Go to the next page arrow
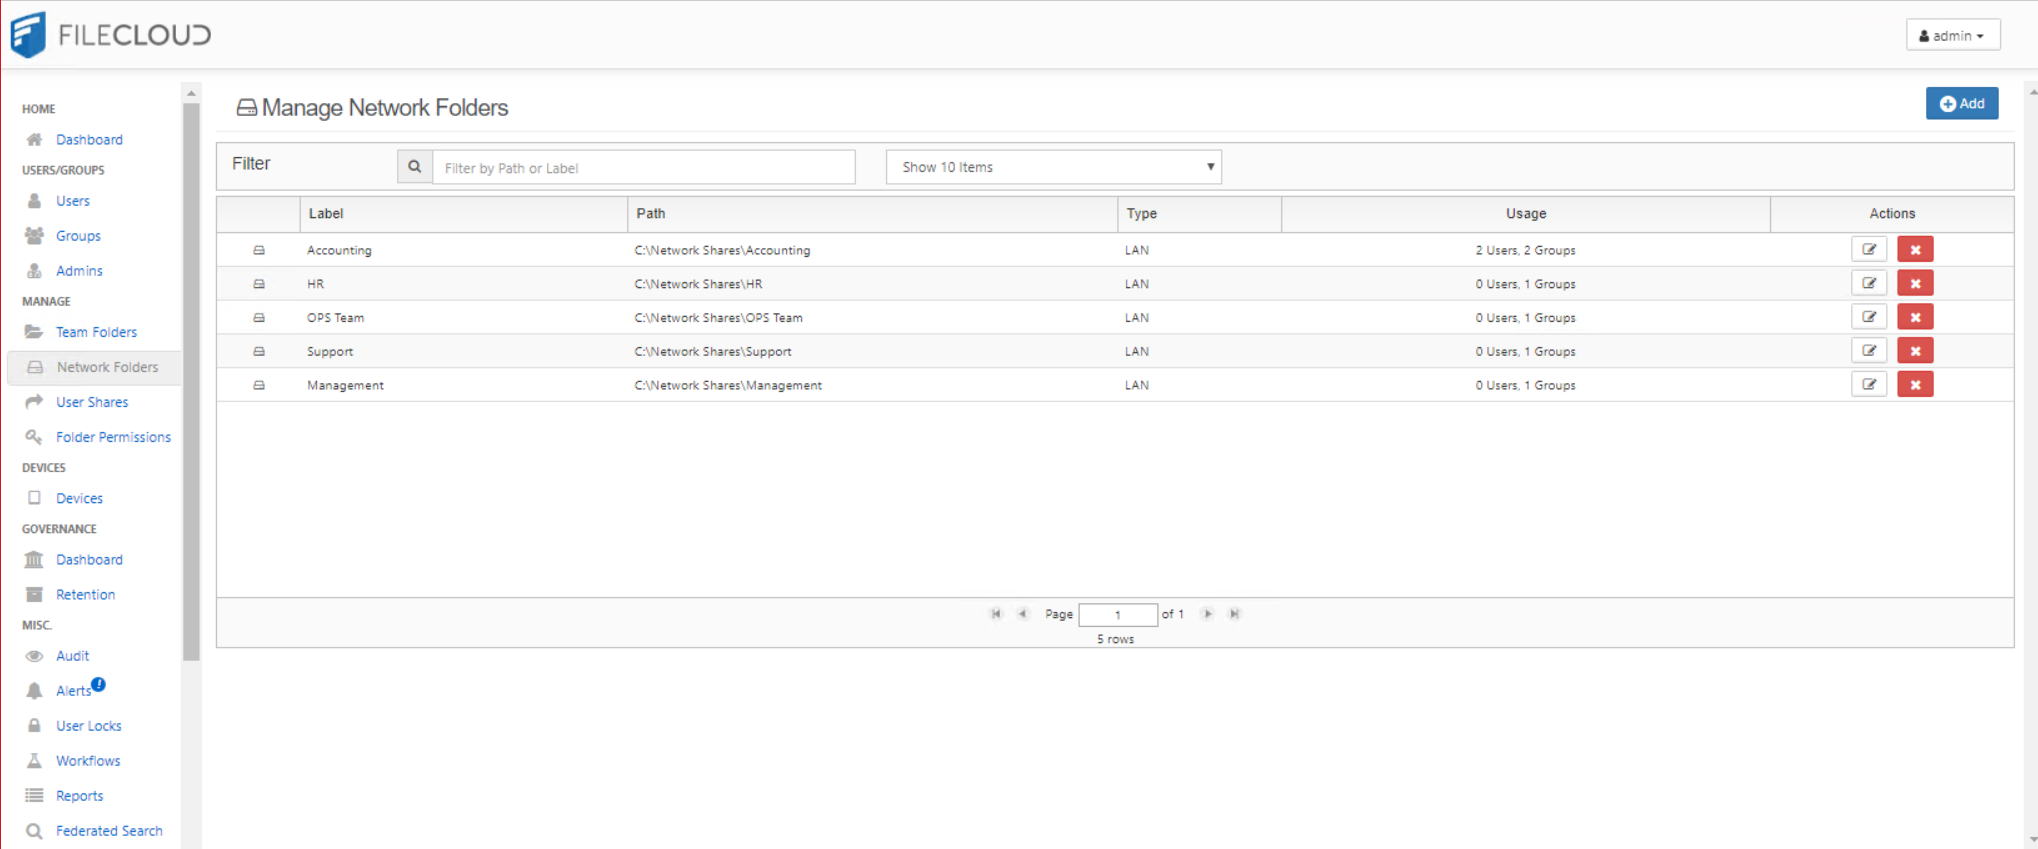Image resolution: width=2038 pixels, height=849 pixels. point(1207,614)
